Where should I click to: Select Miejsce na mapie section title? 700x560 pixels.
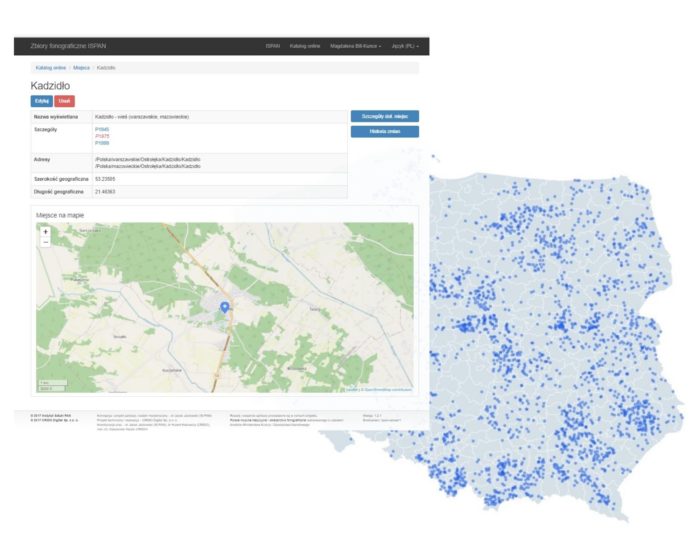60,215
